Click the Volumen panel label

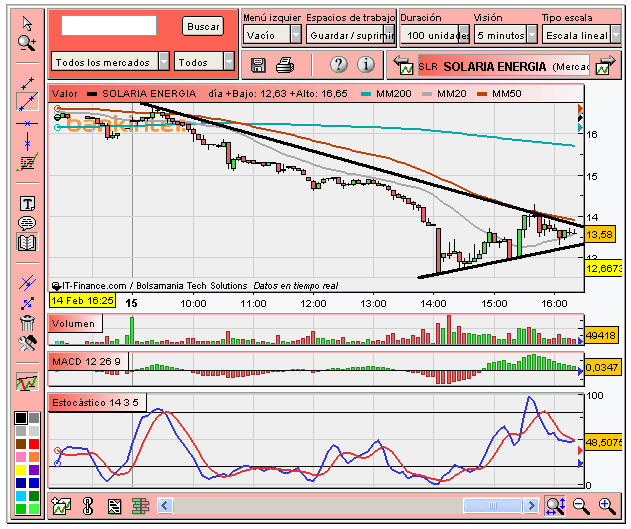[75, 323]
